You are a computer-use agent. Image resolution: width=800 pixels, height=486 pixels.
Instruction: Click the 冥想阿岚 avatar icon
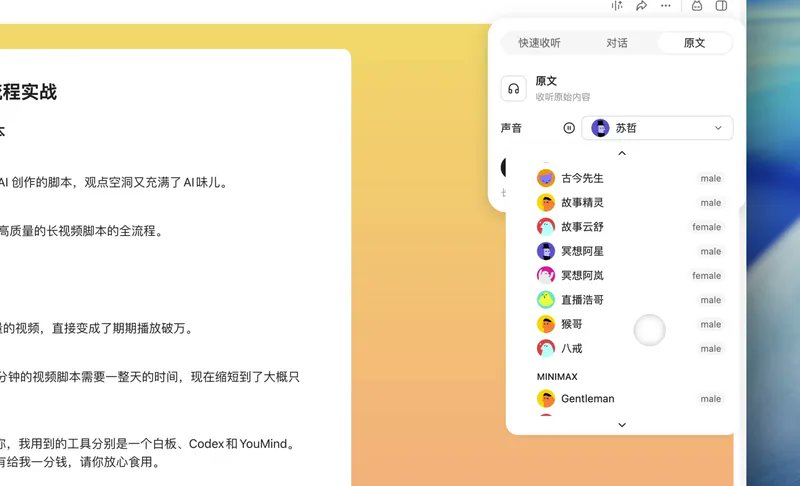click(546, 275)
